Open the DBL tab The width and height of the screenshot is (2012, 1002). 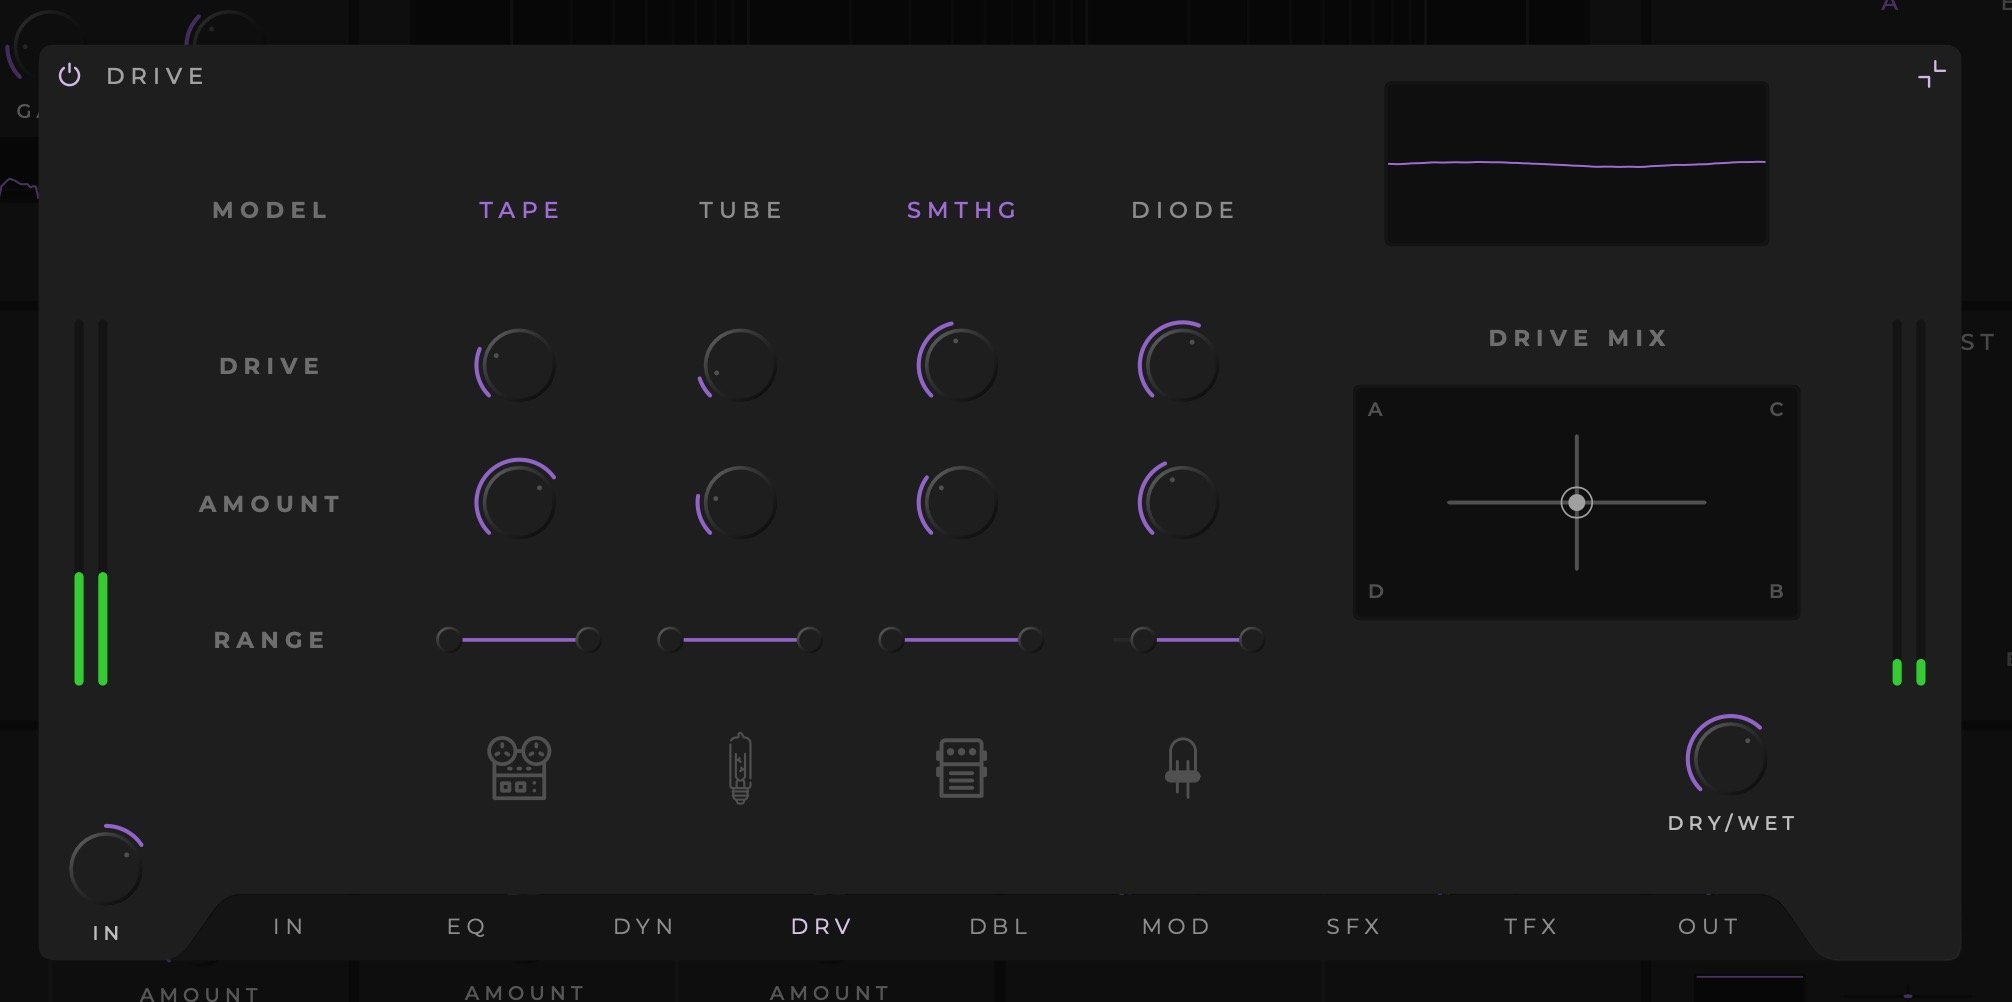[x=999, y=926]
